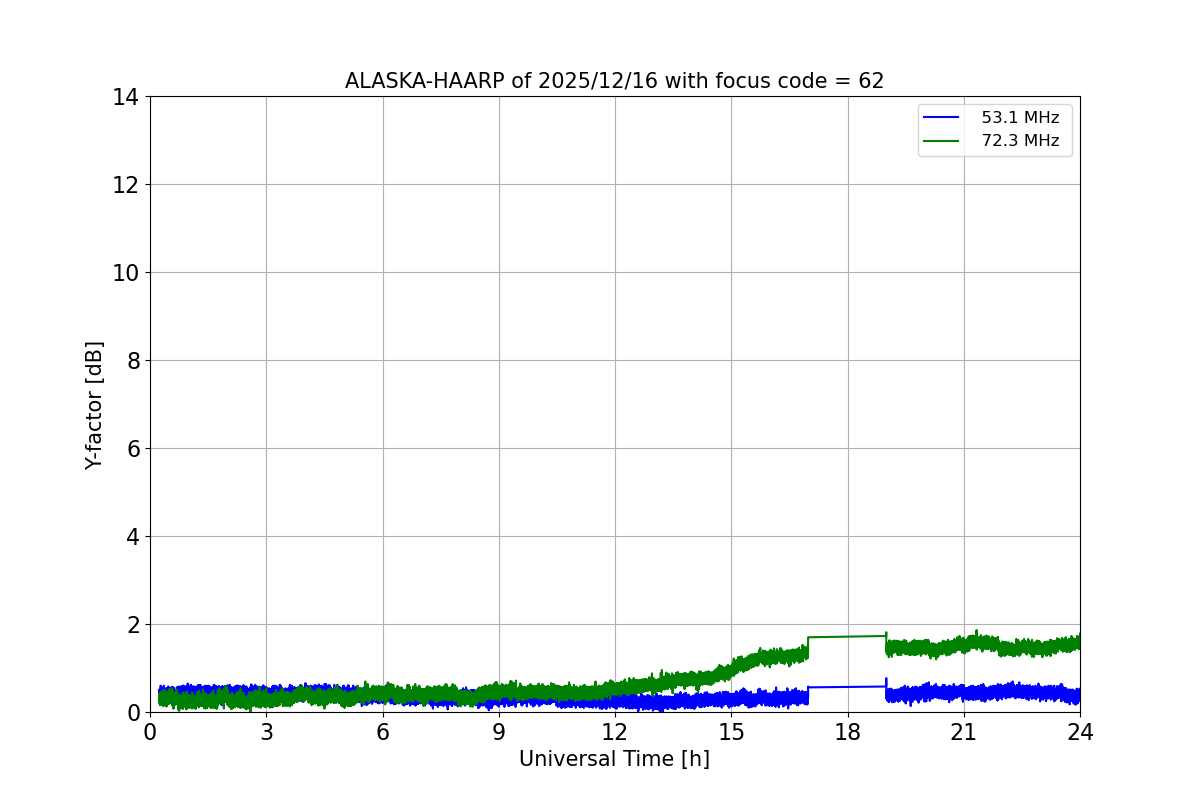The width and height of the screenshot is (1200, 800).
Task: Click the x-axis tick label 18
Action: [848, 732]
